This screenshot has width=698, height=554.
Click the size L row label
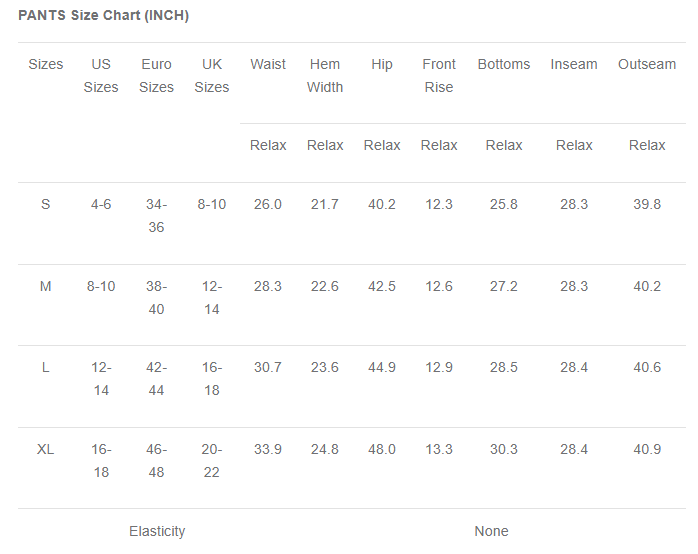click(46, 367)
